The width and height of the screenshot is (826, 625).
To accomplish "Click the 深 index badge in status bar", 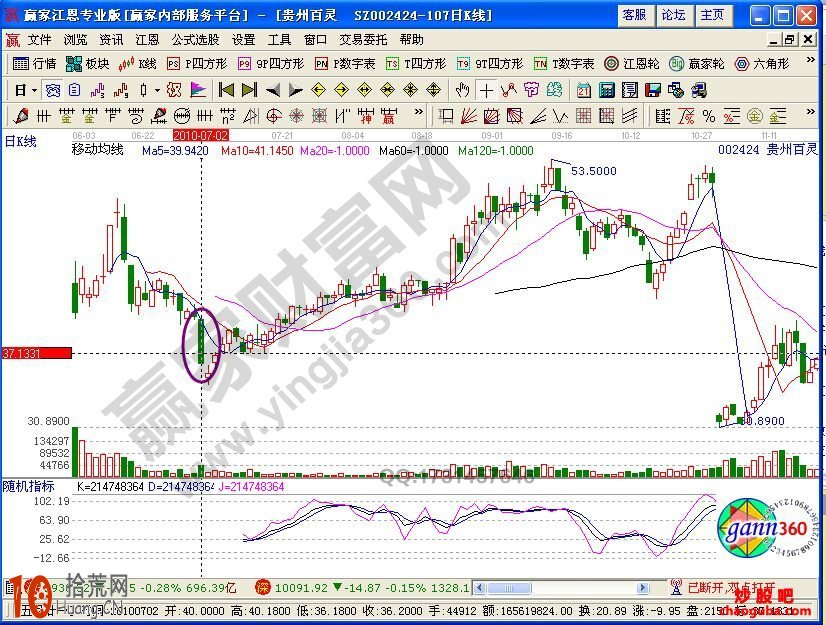I will pos(263,587).
